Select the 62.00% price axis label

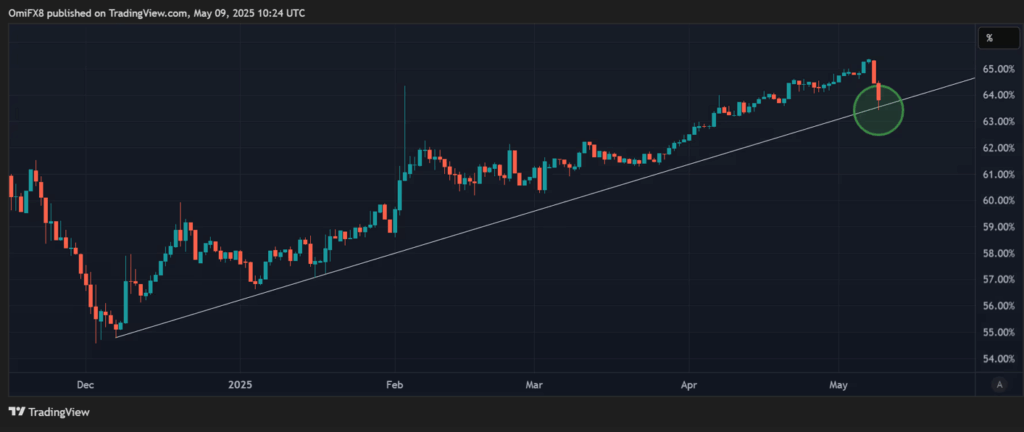[999, 148]
